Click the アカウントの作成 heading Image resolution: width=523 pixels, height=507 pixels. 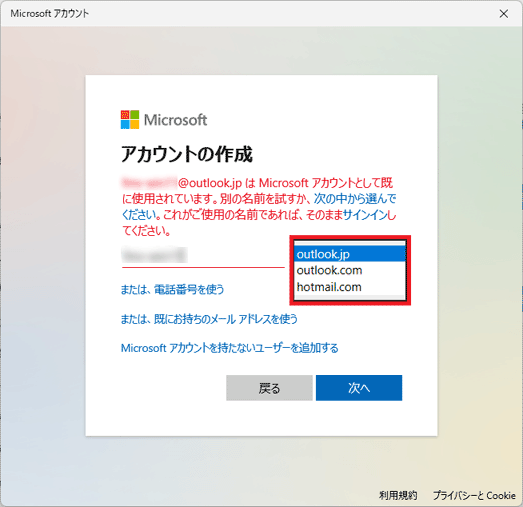pos(187,154)
